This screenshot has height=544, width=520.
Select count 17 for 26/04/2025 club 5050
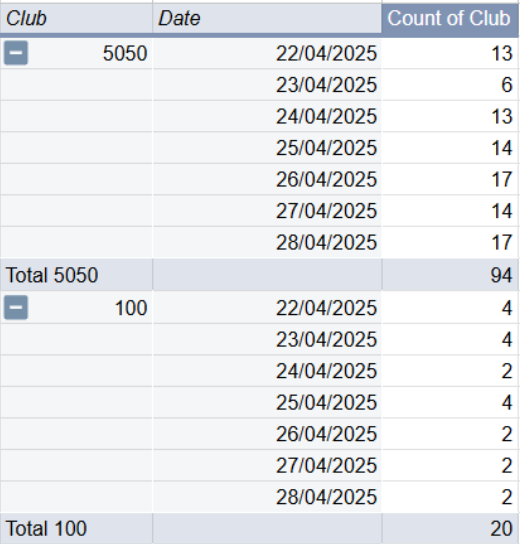point(450,179)
